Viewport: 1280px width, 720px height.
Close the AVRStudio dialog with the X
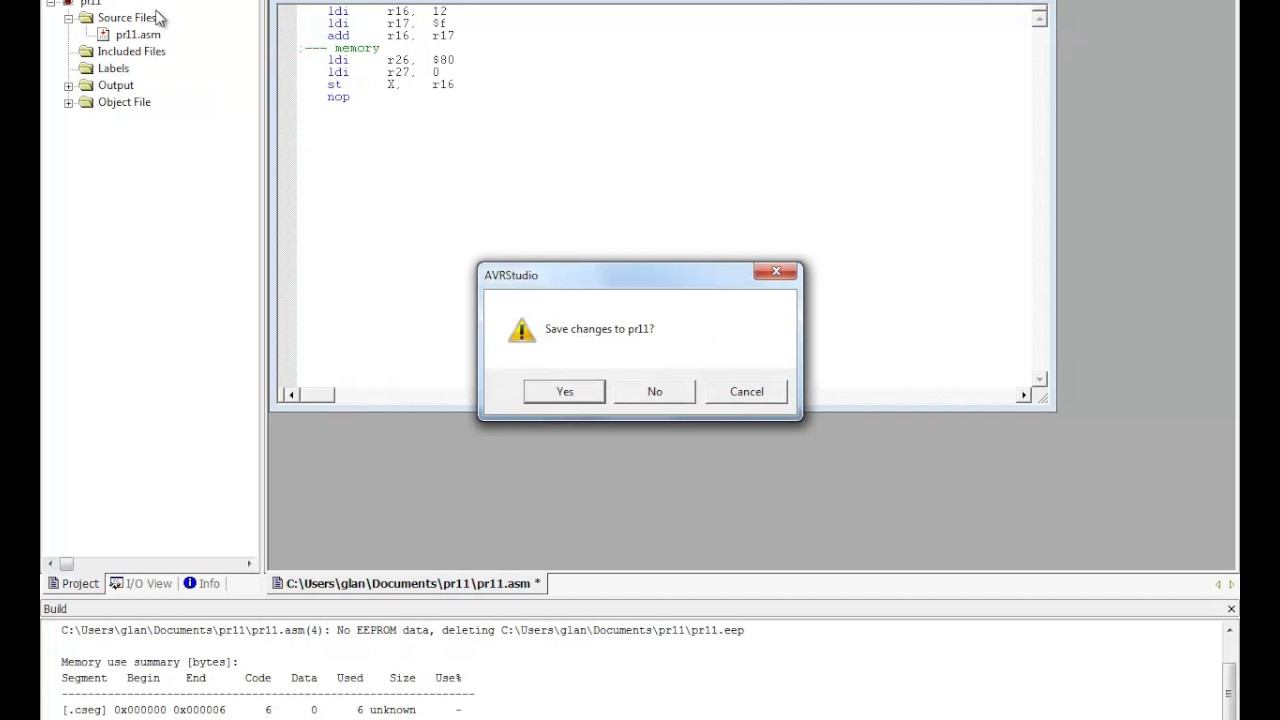point(776,271)
